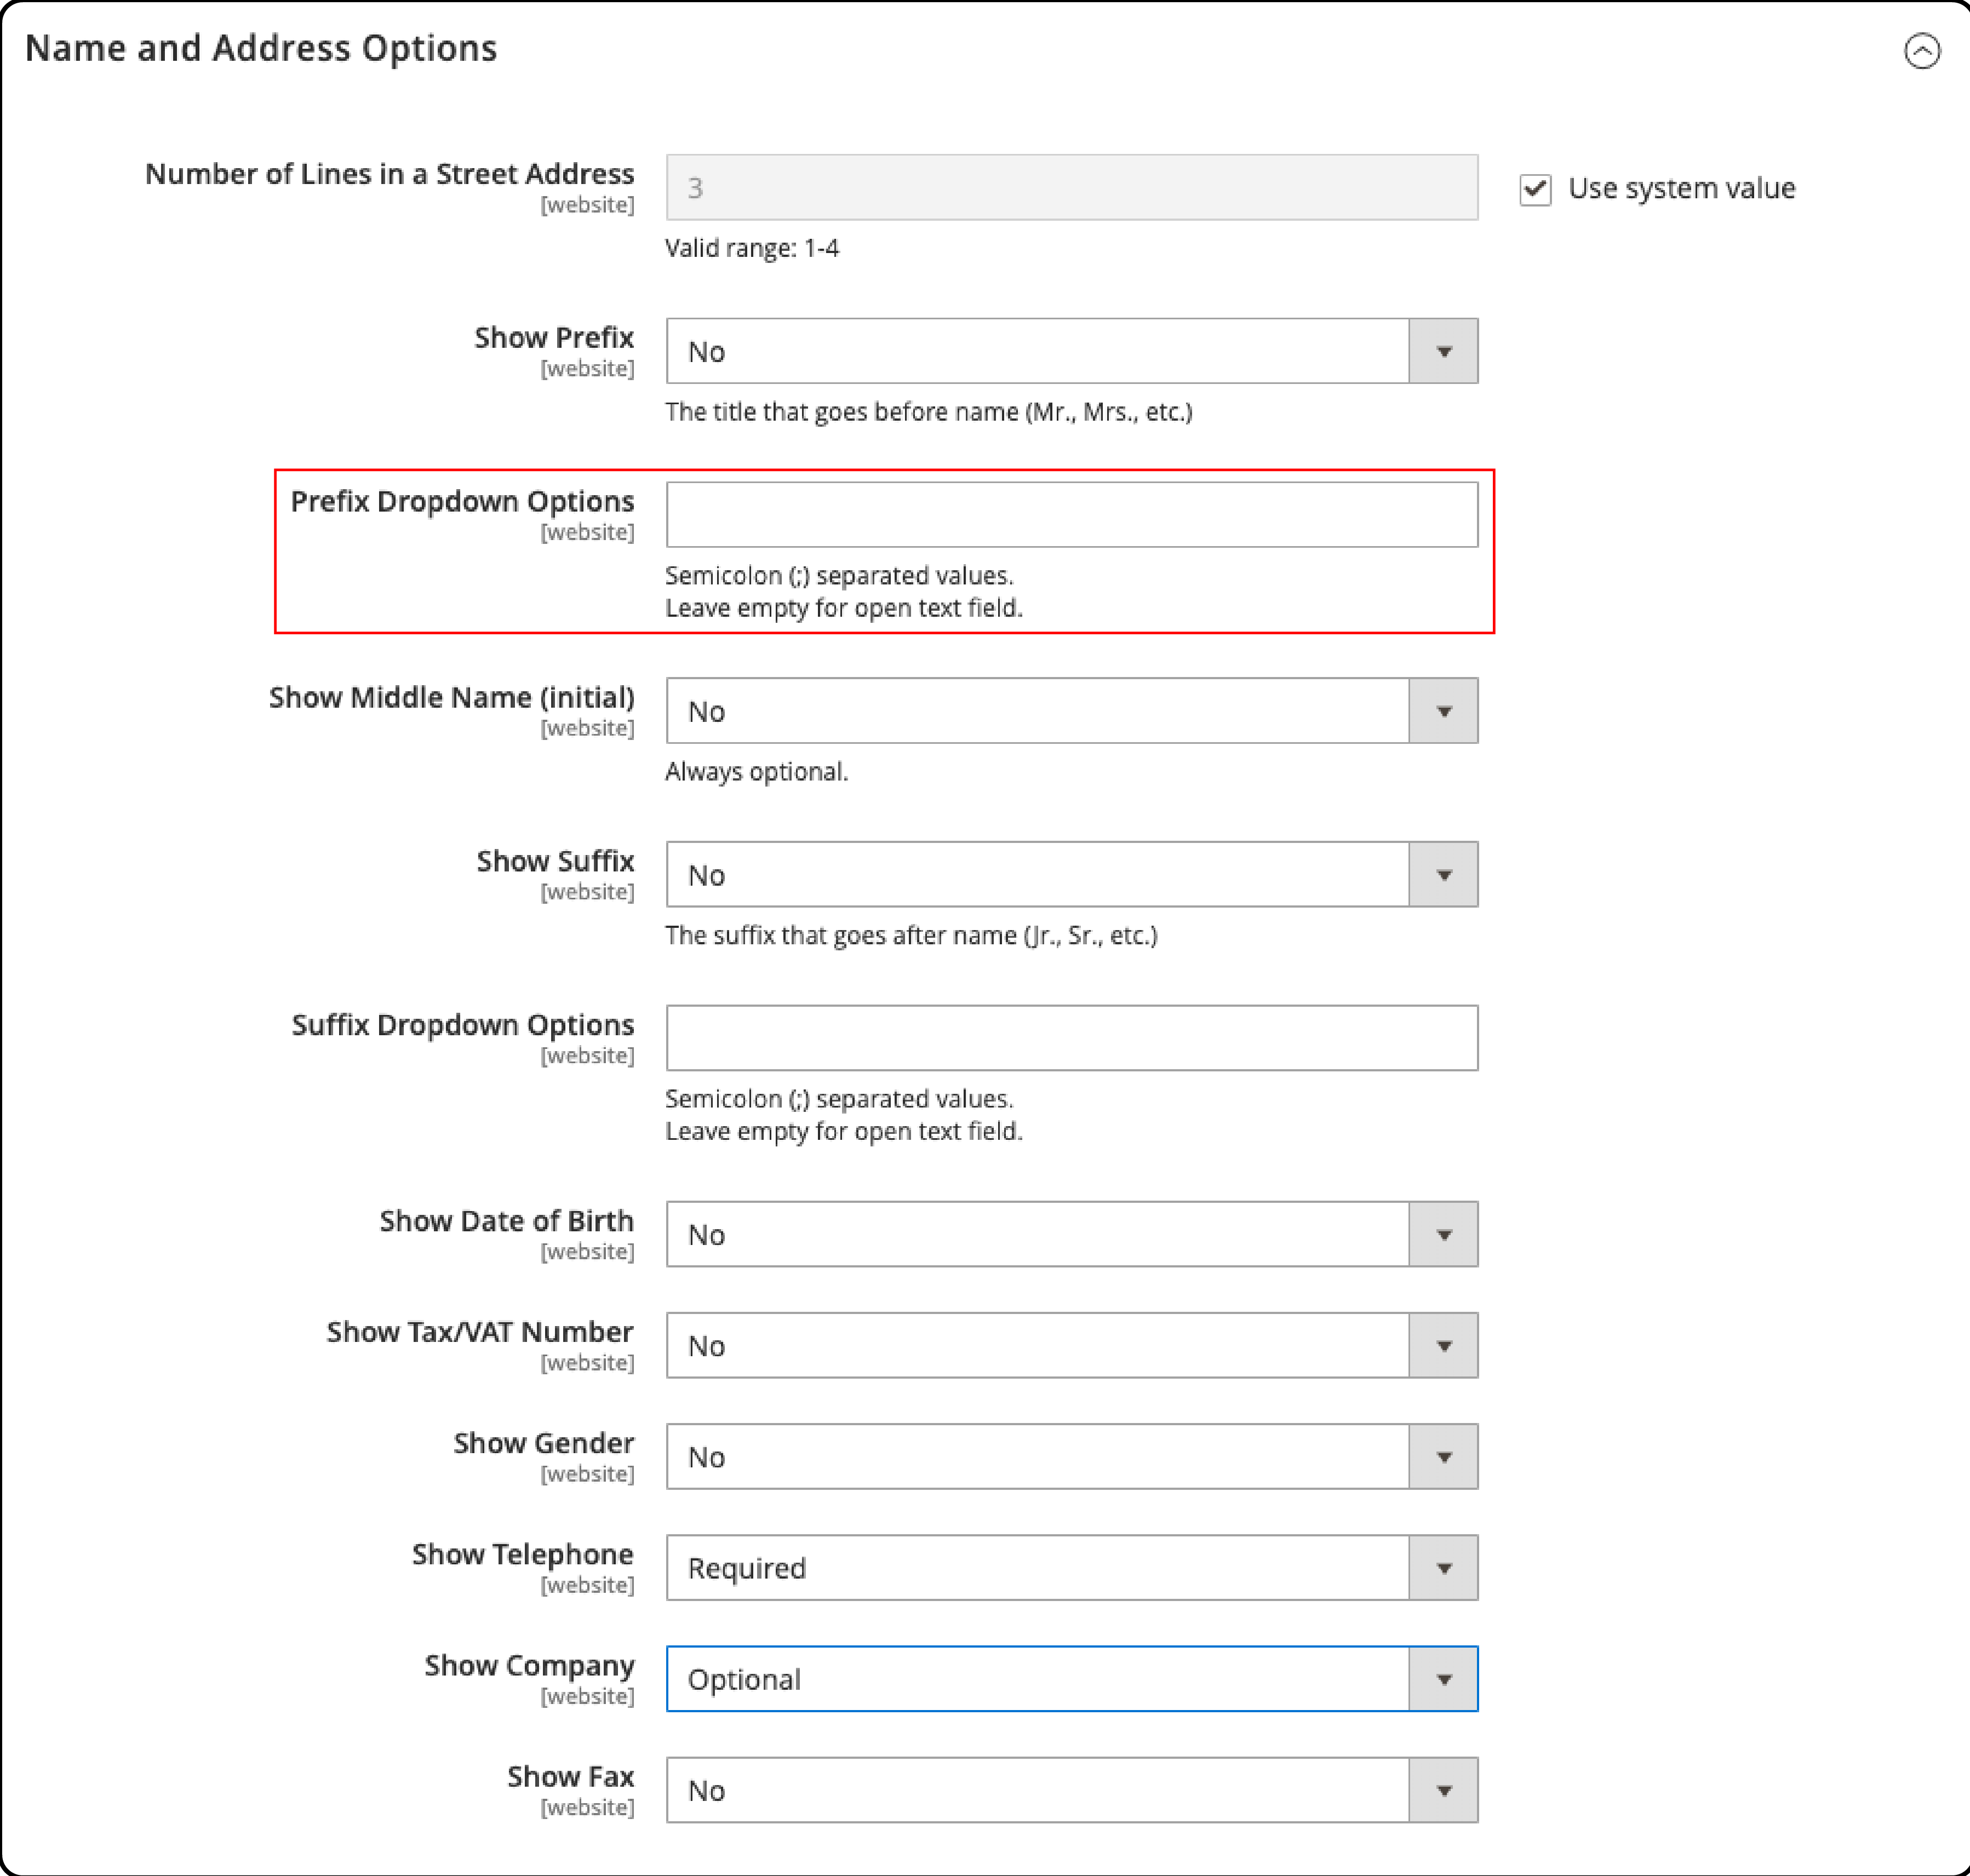Open the Show Fax dropdown
Screen dimensions: 1970x1876
(x=1072, y=1789)
